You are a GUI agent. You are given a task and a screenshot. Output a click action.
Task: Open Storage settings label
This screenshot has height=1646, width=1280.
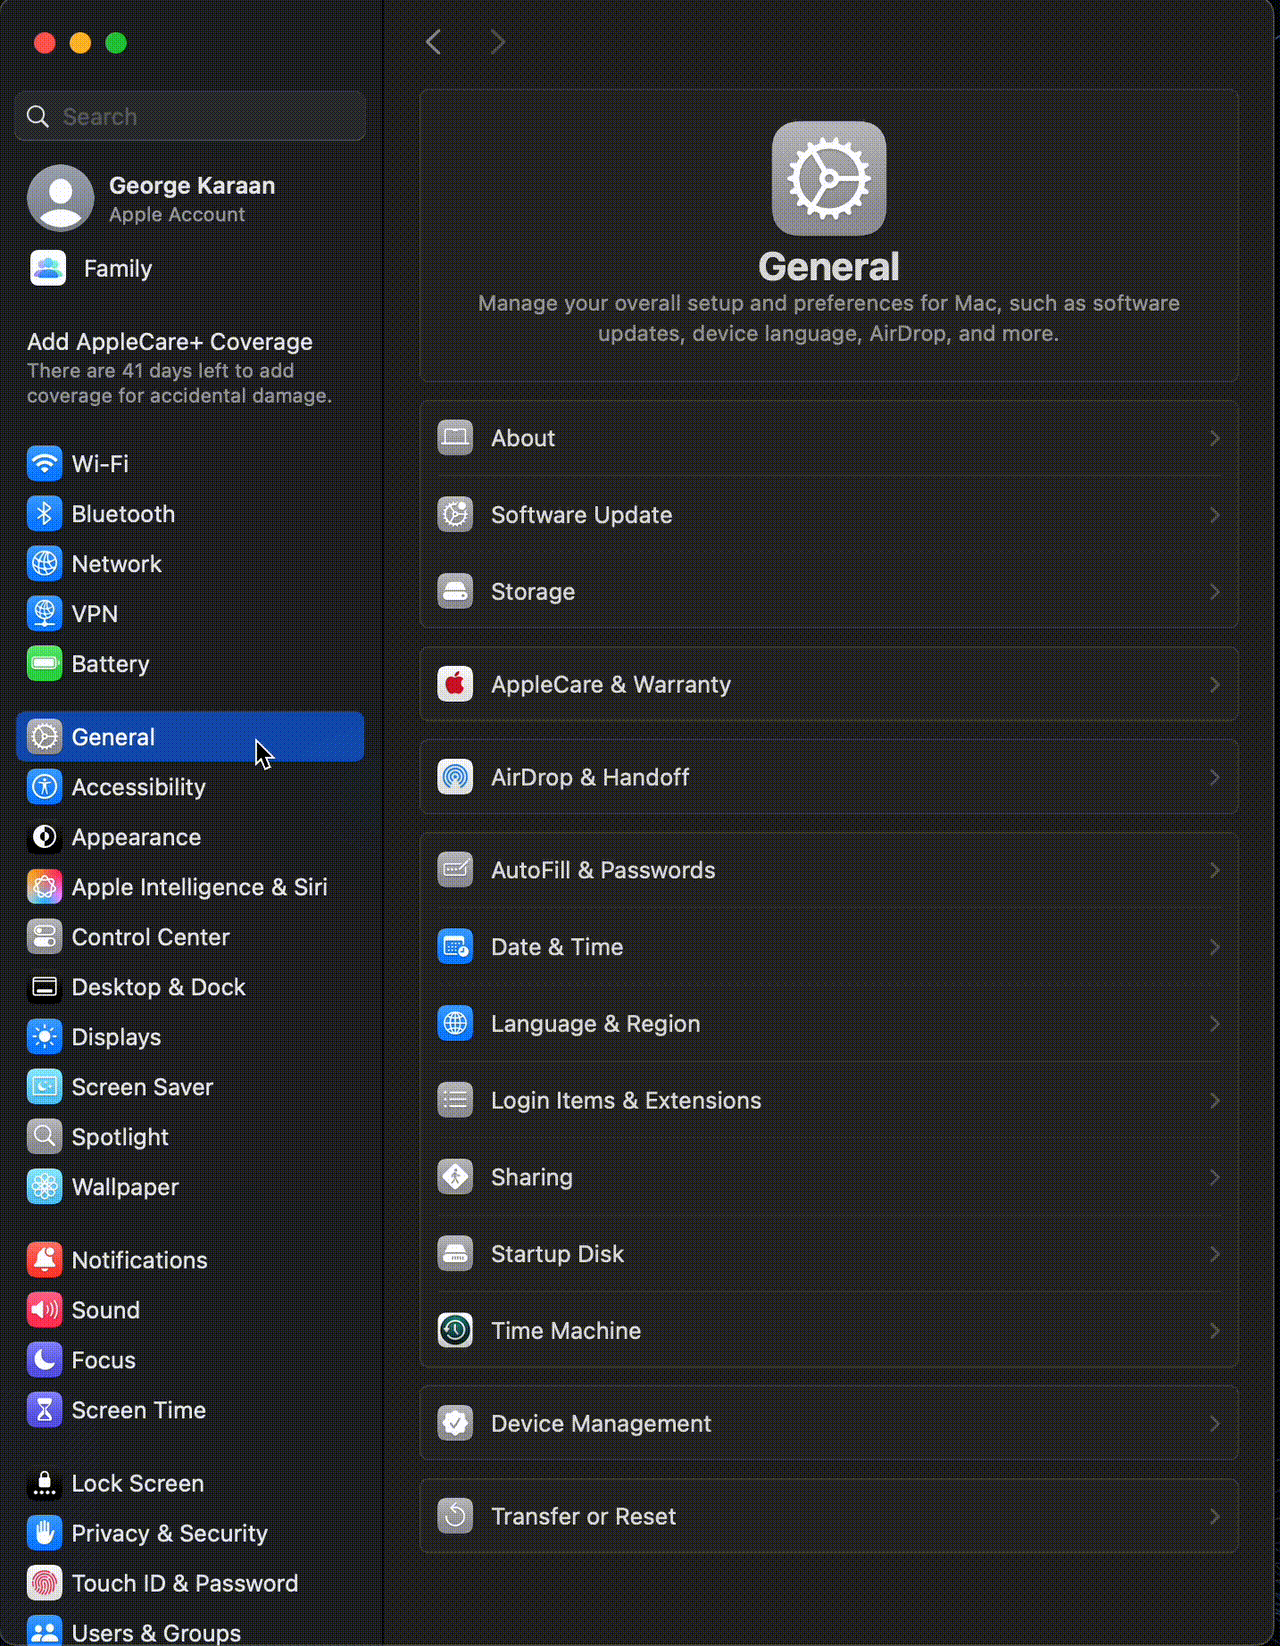pyautogui.click(x=533, y=592)
